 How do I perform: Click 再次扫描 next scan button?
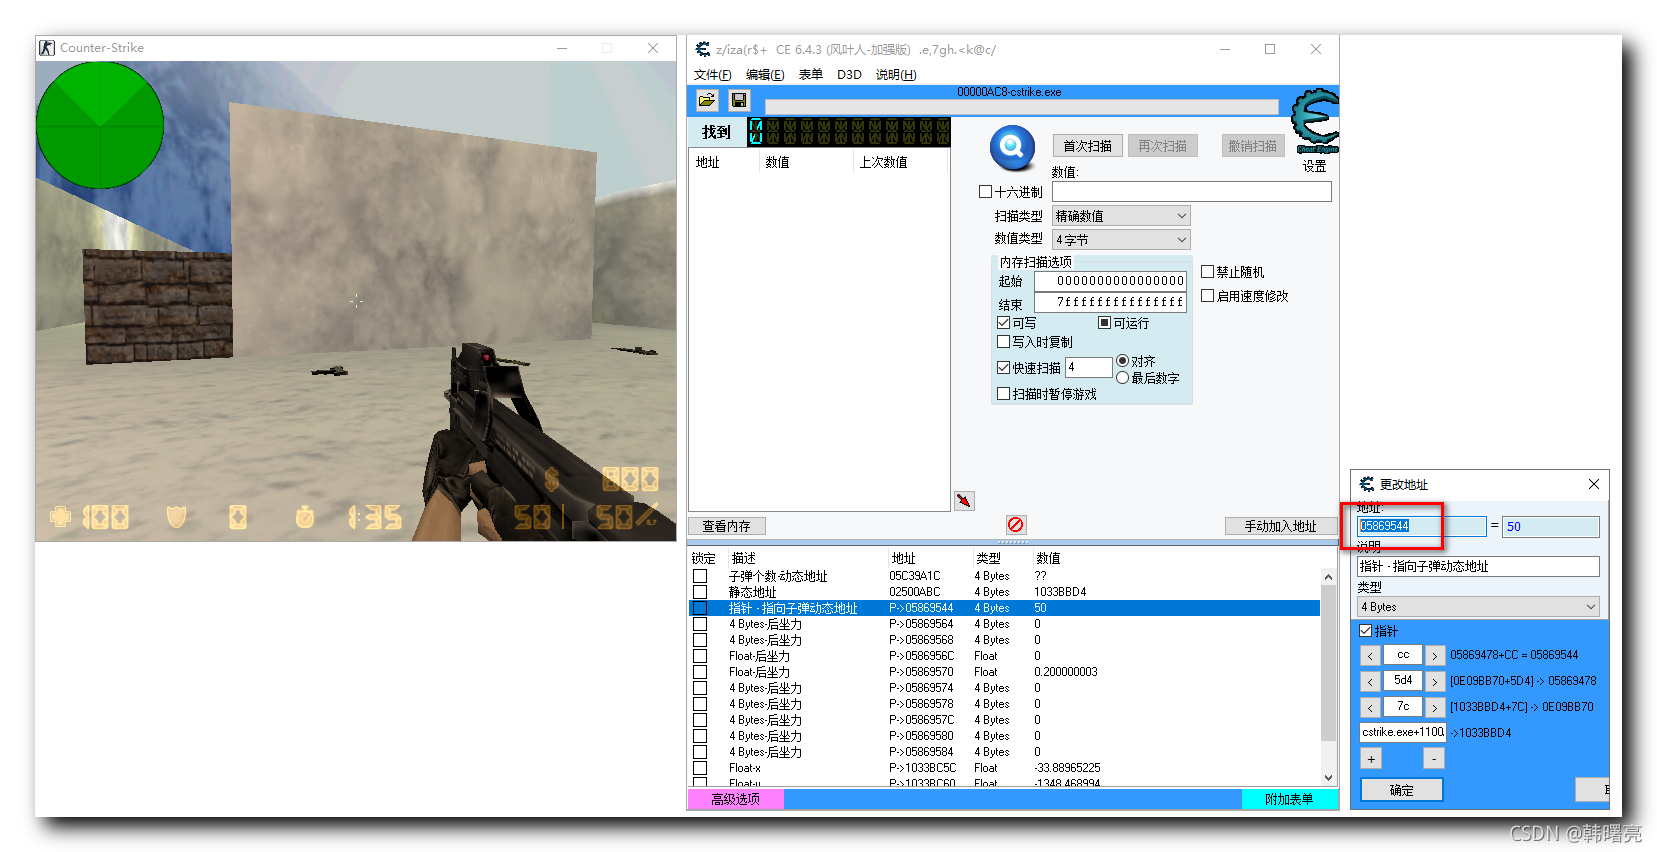point(1162,146)
